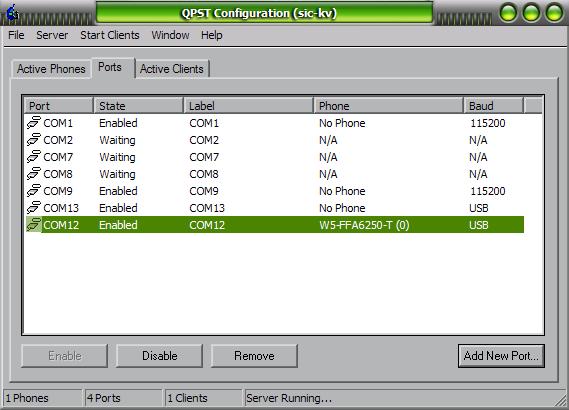Sort the list by the Baud column header
Viewport: 569px width, 410px height.
(x=493, y=106)
